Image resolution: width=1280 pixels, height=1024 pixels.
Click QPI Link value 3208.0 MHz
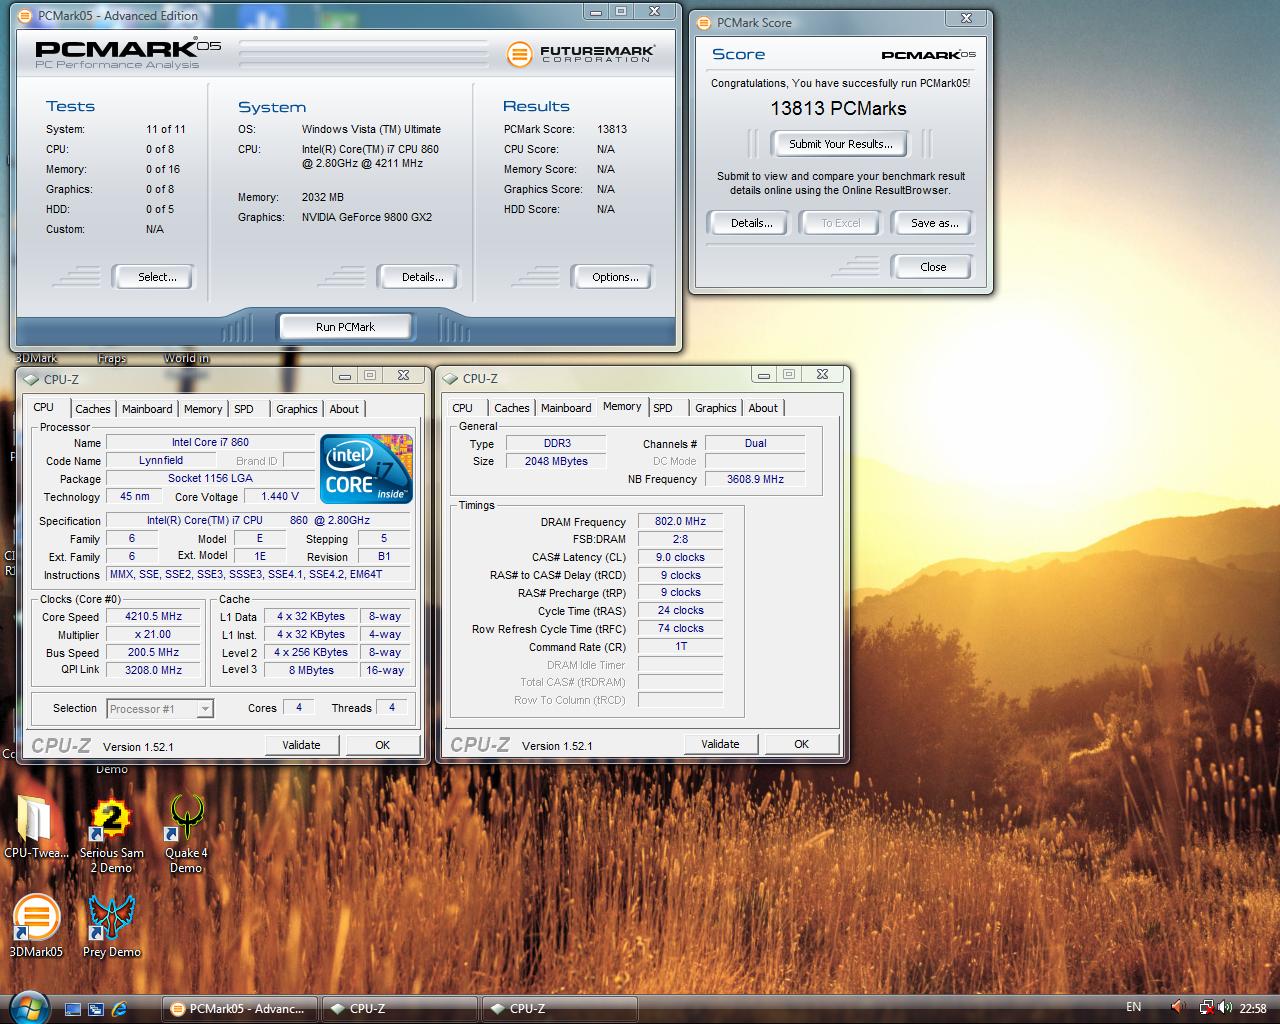(x=153, y=671)
